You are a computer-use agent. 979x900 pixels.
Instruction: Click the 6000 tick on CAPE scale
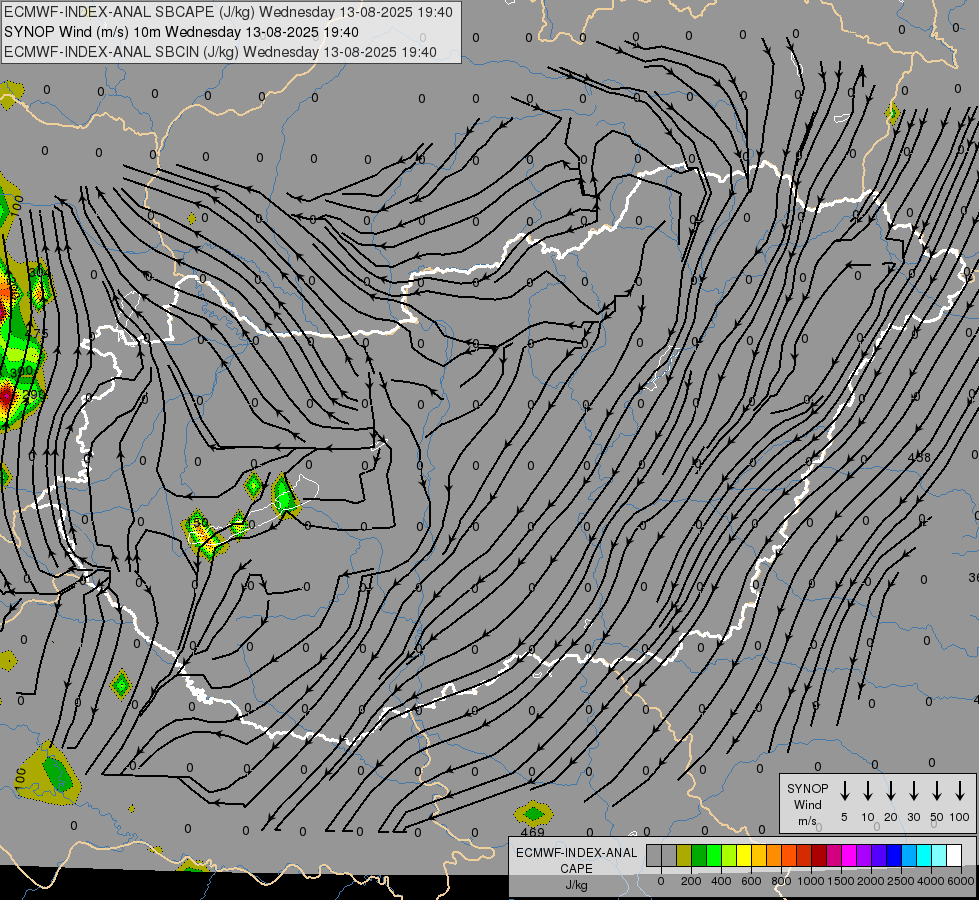pyautogui.click(x=961, y=881)
